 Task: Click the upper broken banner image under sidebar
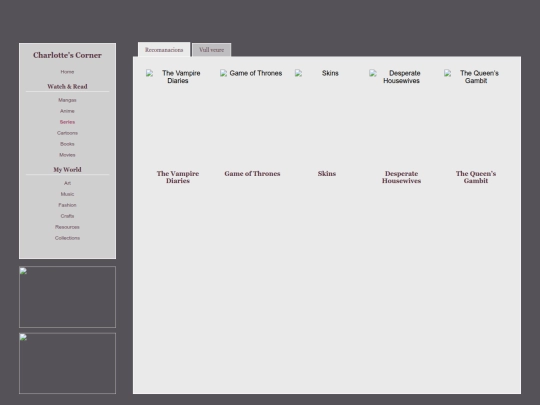pos(68,297)
